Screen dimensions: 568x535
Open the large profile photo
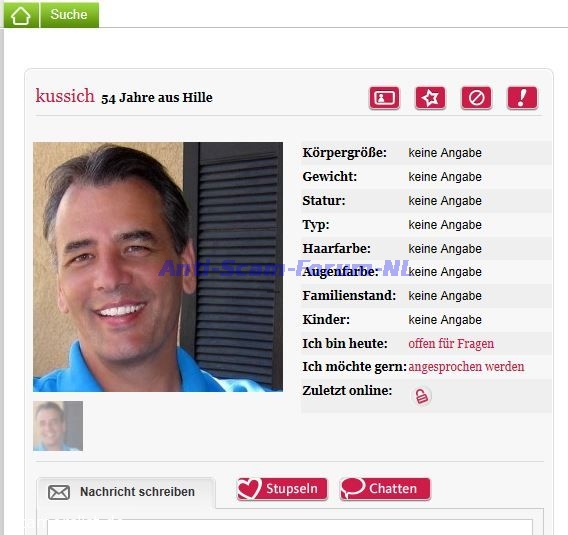pos(158,267)
